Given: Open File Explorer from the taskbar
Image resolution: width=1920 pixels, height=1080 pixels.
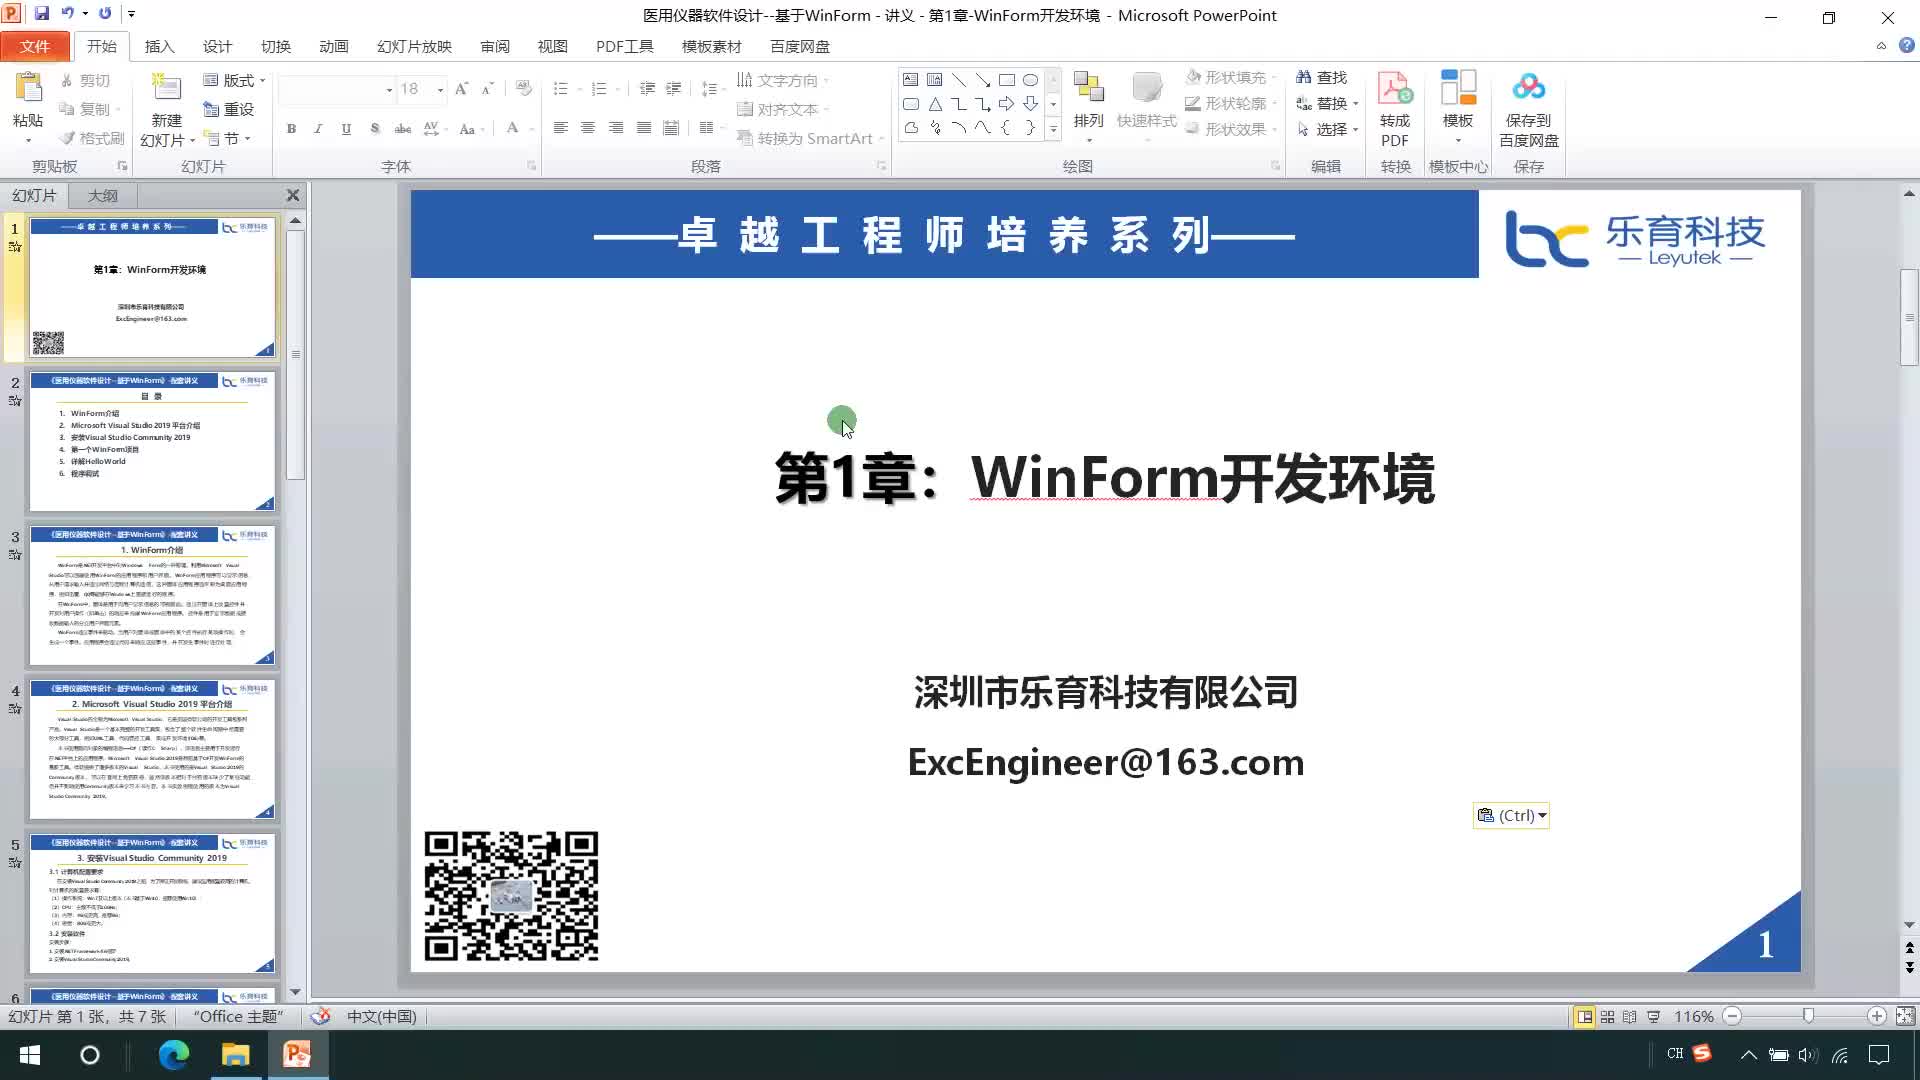Looking at the screenshot, I should click(x=236, y=1055).
